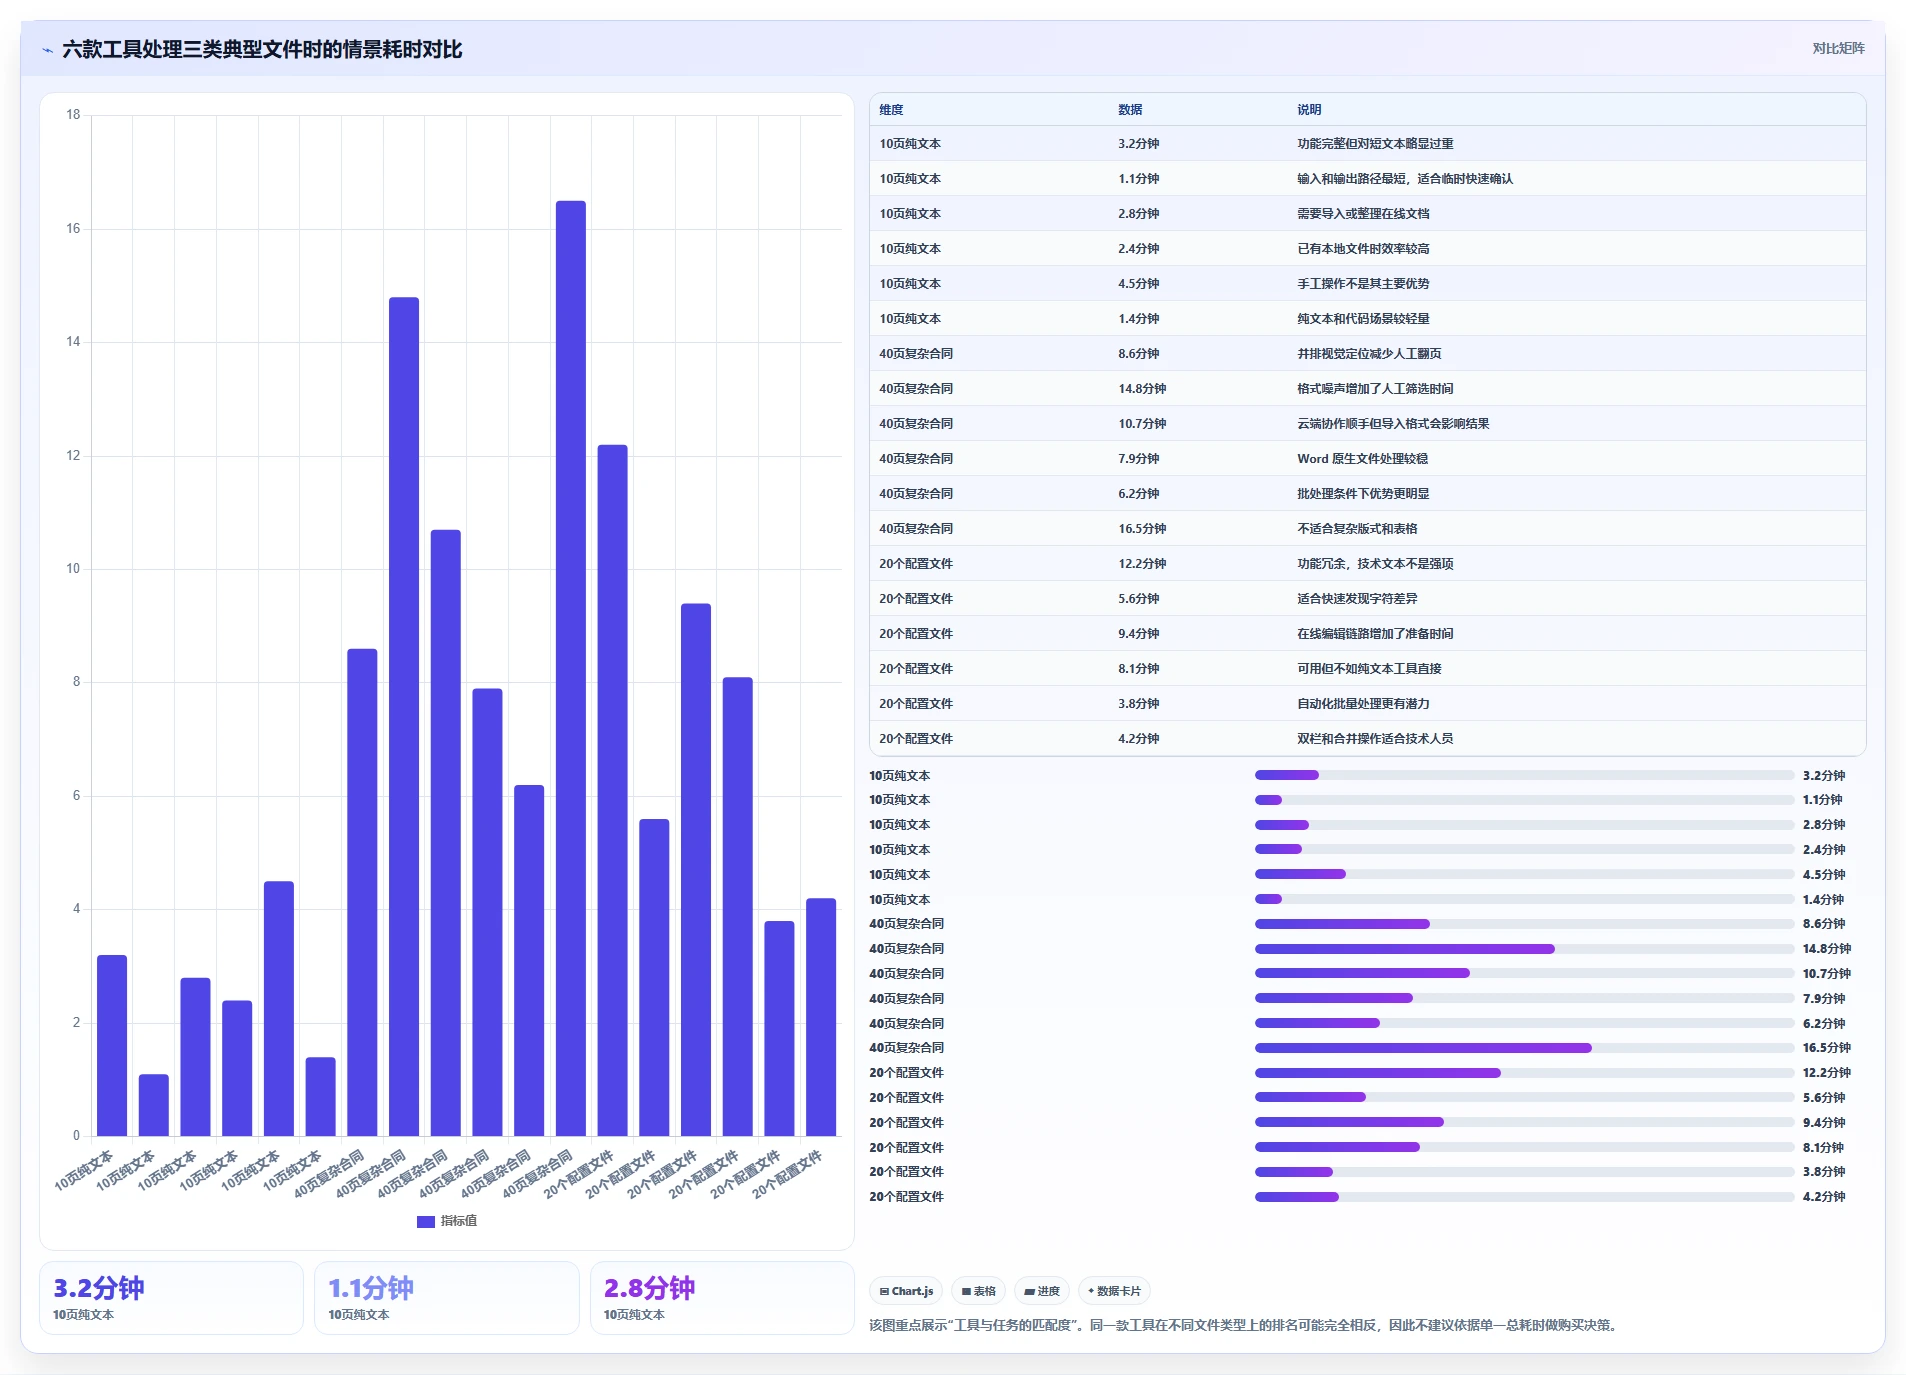Select the table row '云端协作顺手但导入格式会影响结果'
This screenshot has width=1906, height=1375.
click(1367, 424)
